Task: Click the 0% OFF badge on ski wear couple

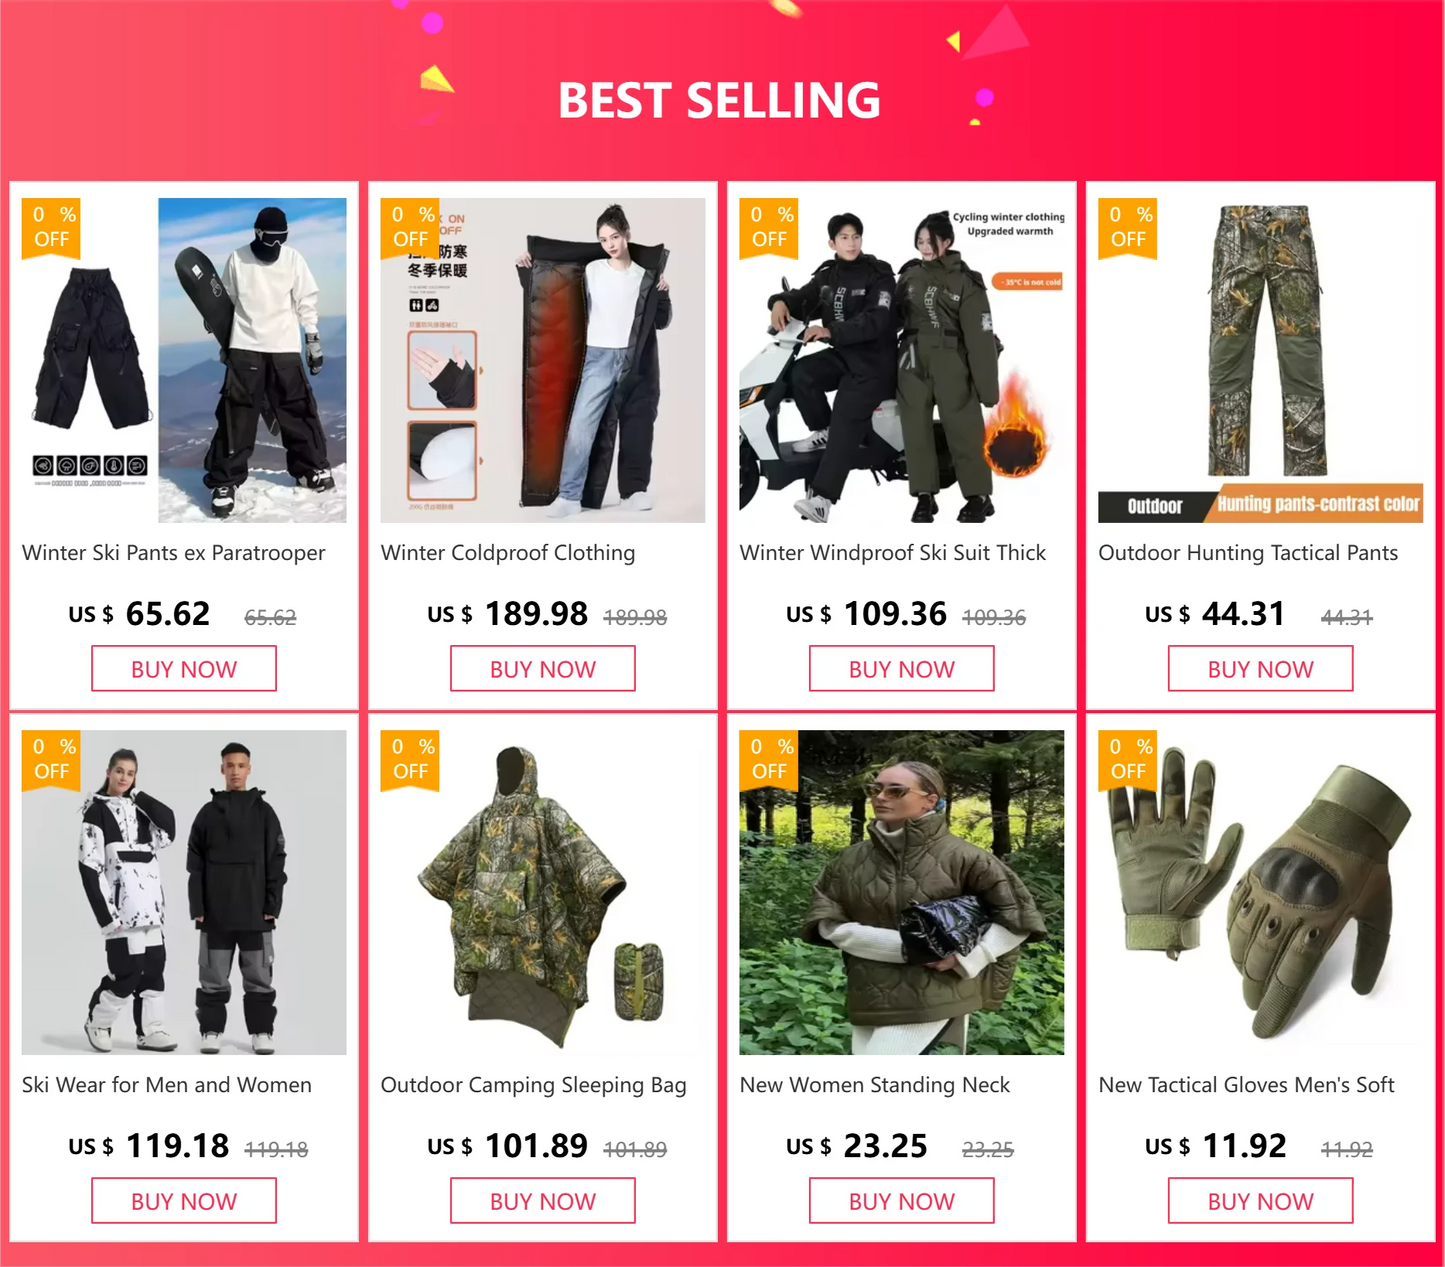Action: [x=51, y=760]
